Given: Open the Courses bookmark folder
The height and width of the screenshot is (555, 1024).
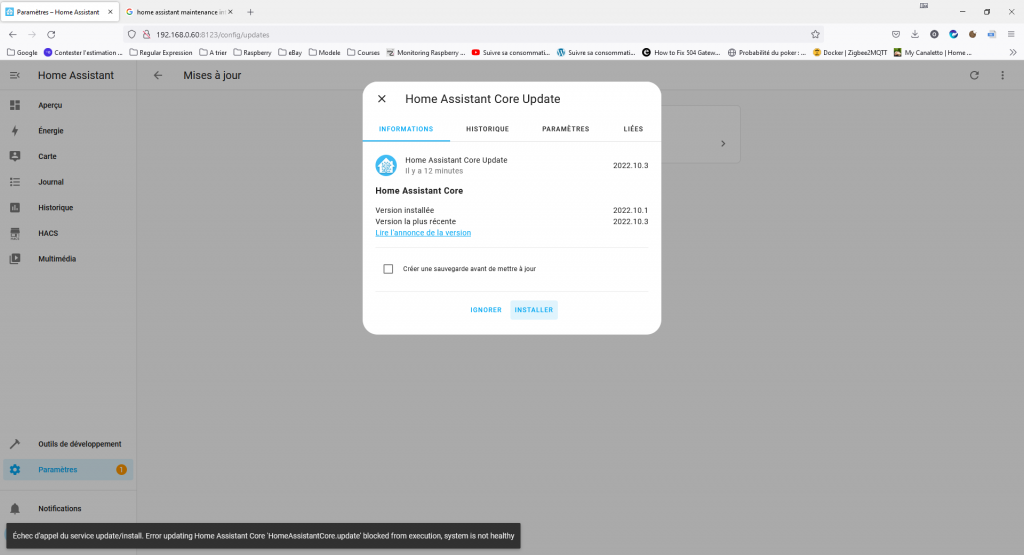Looking at the screenshot, I should (363, 52).
